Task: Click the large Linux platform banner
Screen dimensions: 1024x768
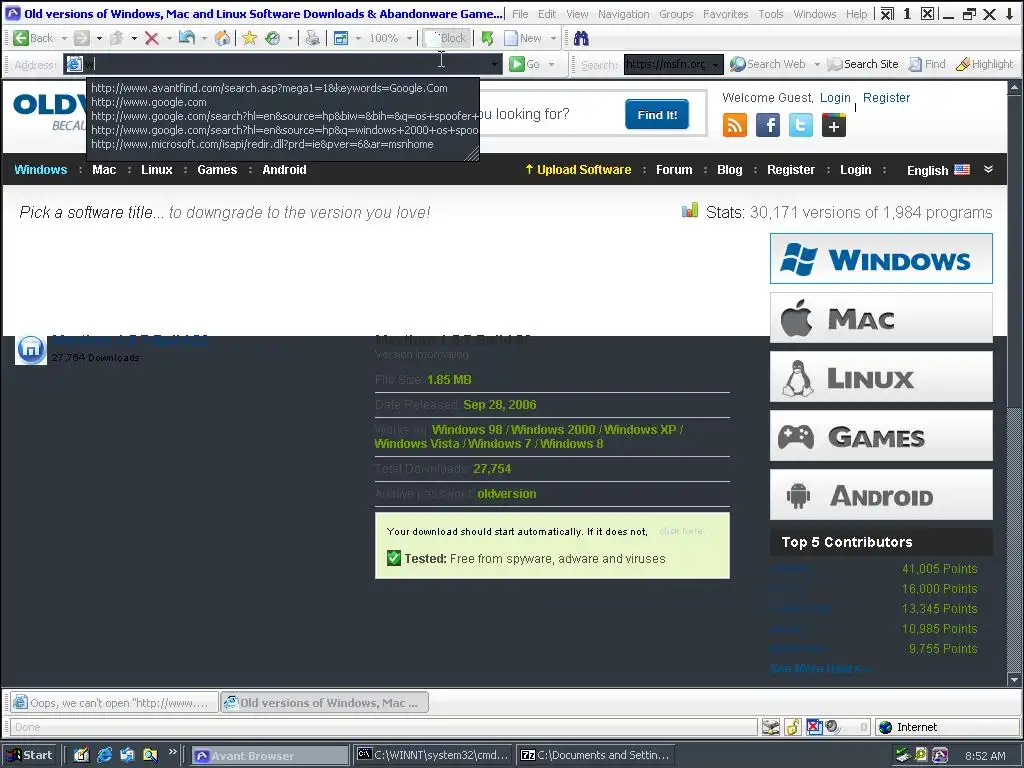Action: [x=881, y=377]
